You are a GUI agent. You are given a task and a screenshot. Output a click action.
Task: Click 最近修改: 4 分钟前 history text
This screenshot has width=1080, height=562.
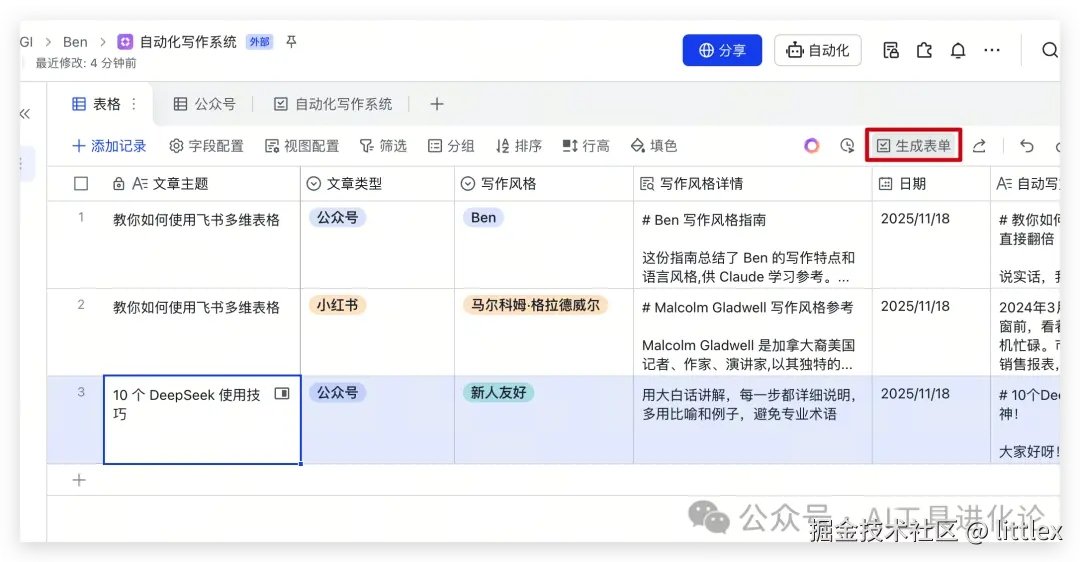(86, 63)
